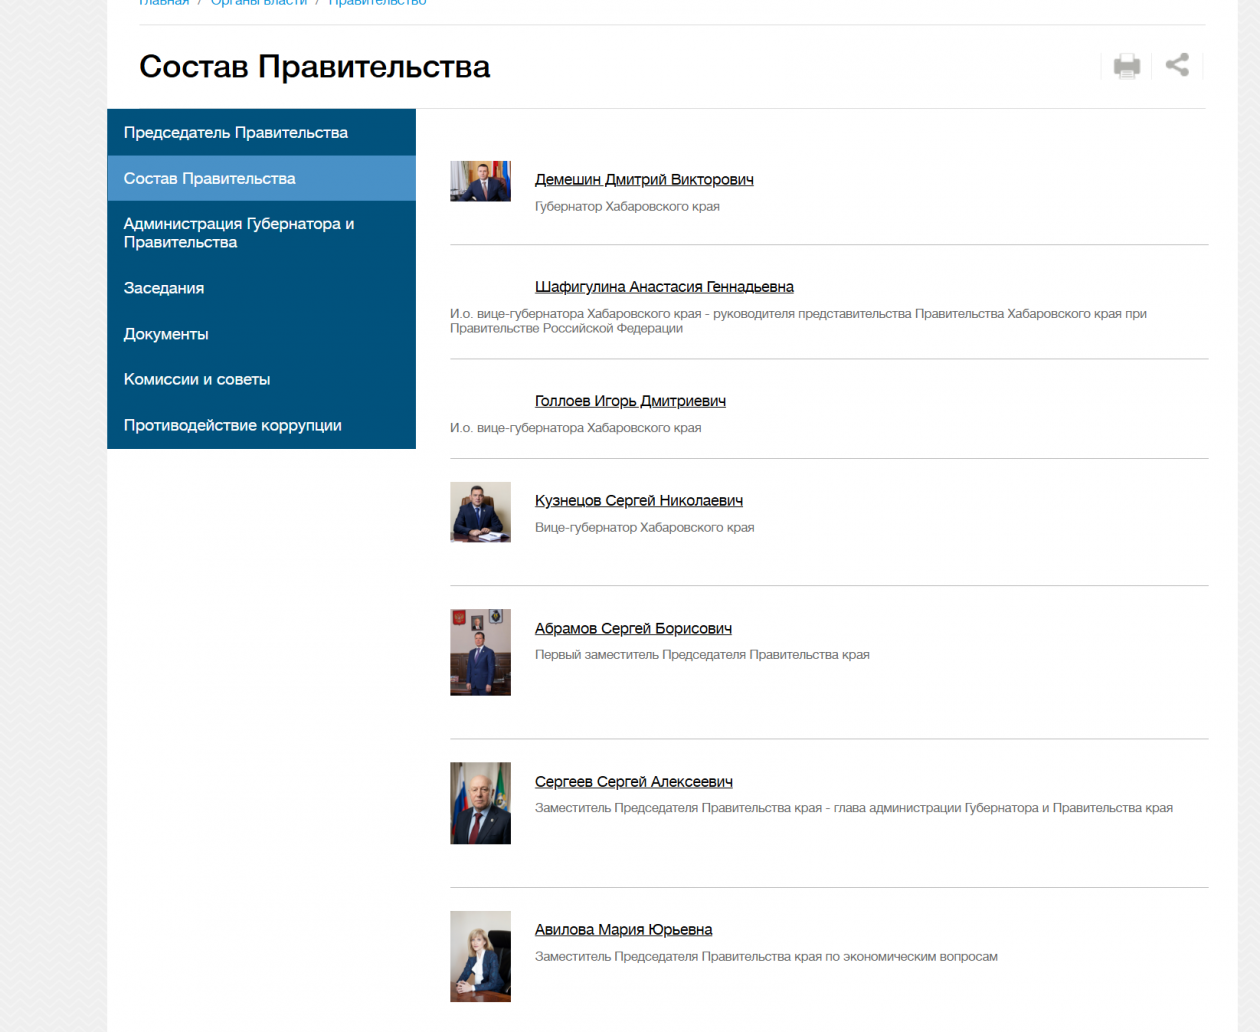Screen dimensions: 1260x1032
Task: Click Шафигулина's title about представительства Правительства
Action: point(798,321)
